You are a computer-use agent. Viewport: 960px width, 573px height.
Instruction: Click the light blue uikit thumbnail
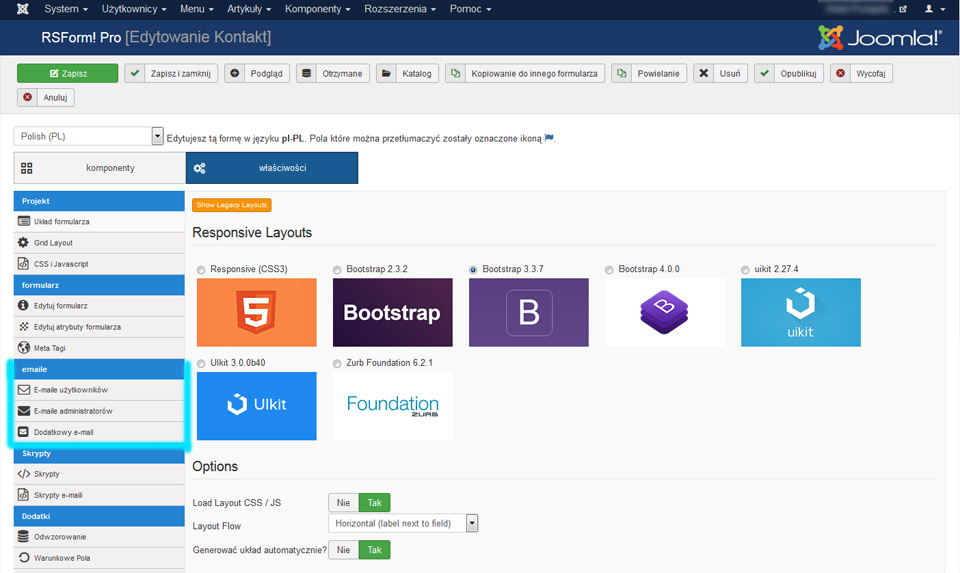(x=801, y=312)
